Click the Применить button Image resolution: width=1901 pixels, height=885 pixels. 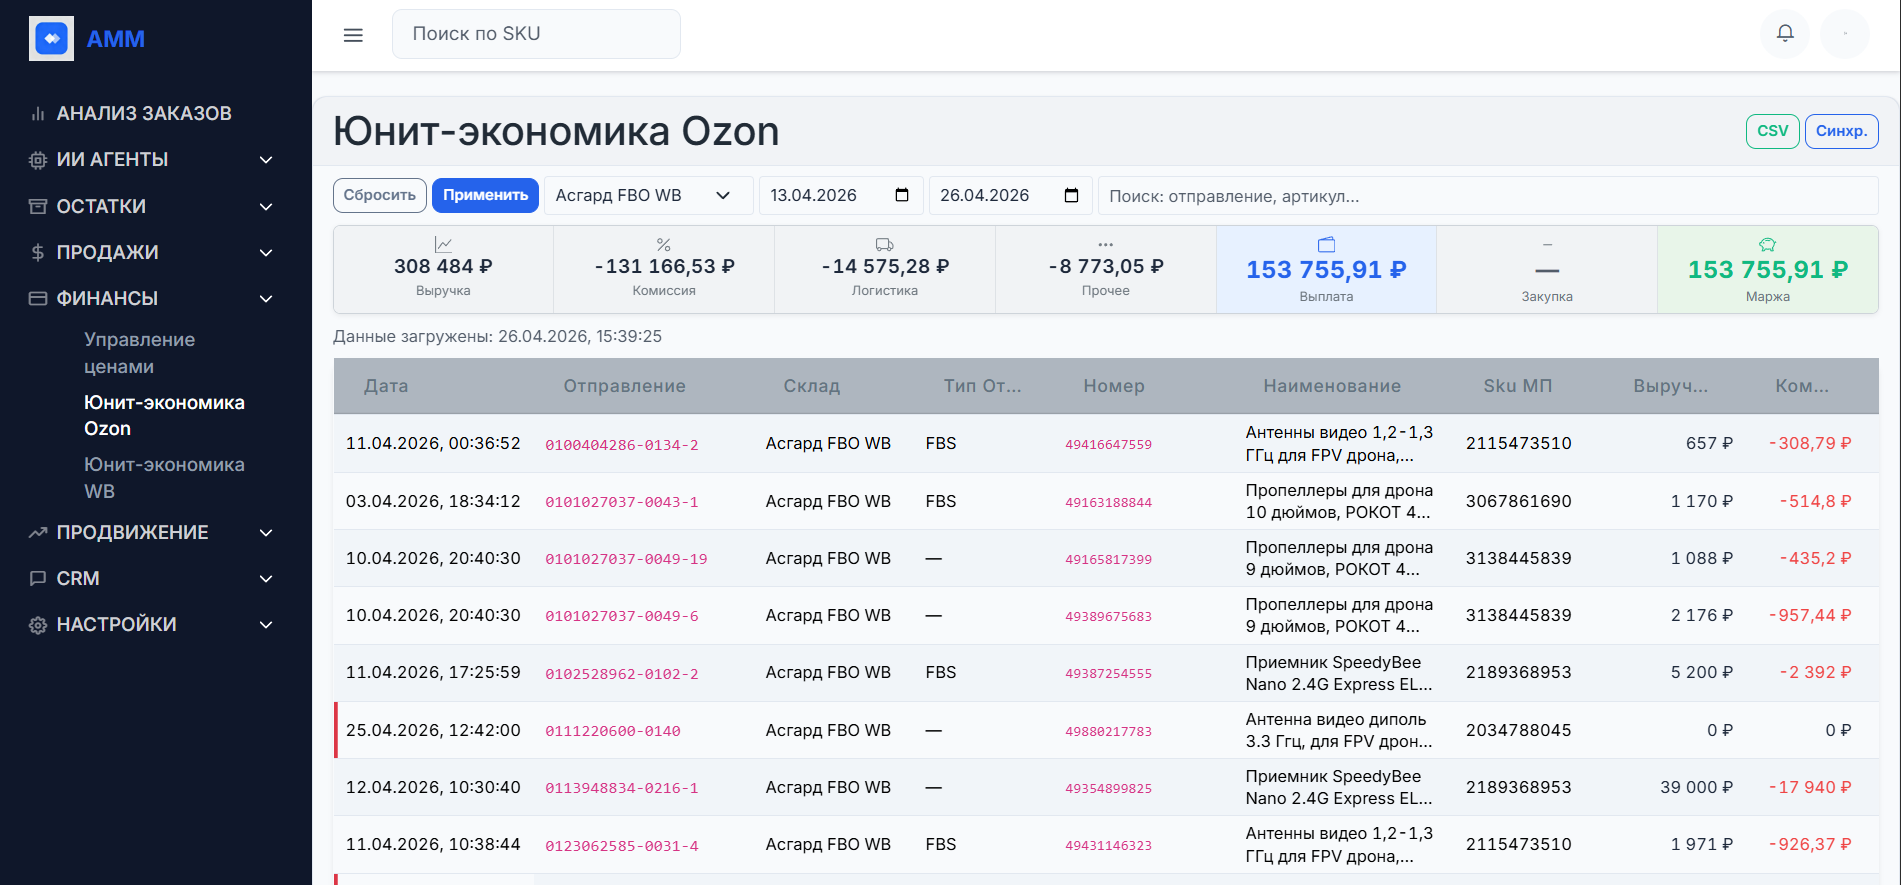[485, 195]
